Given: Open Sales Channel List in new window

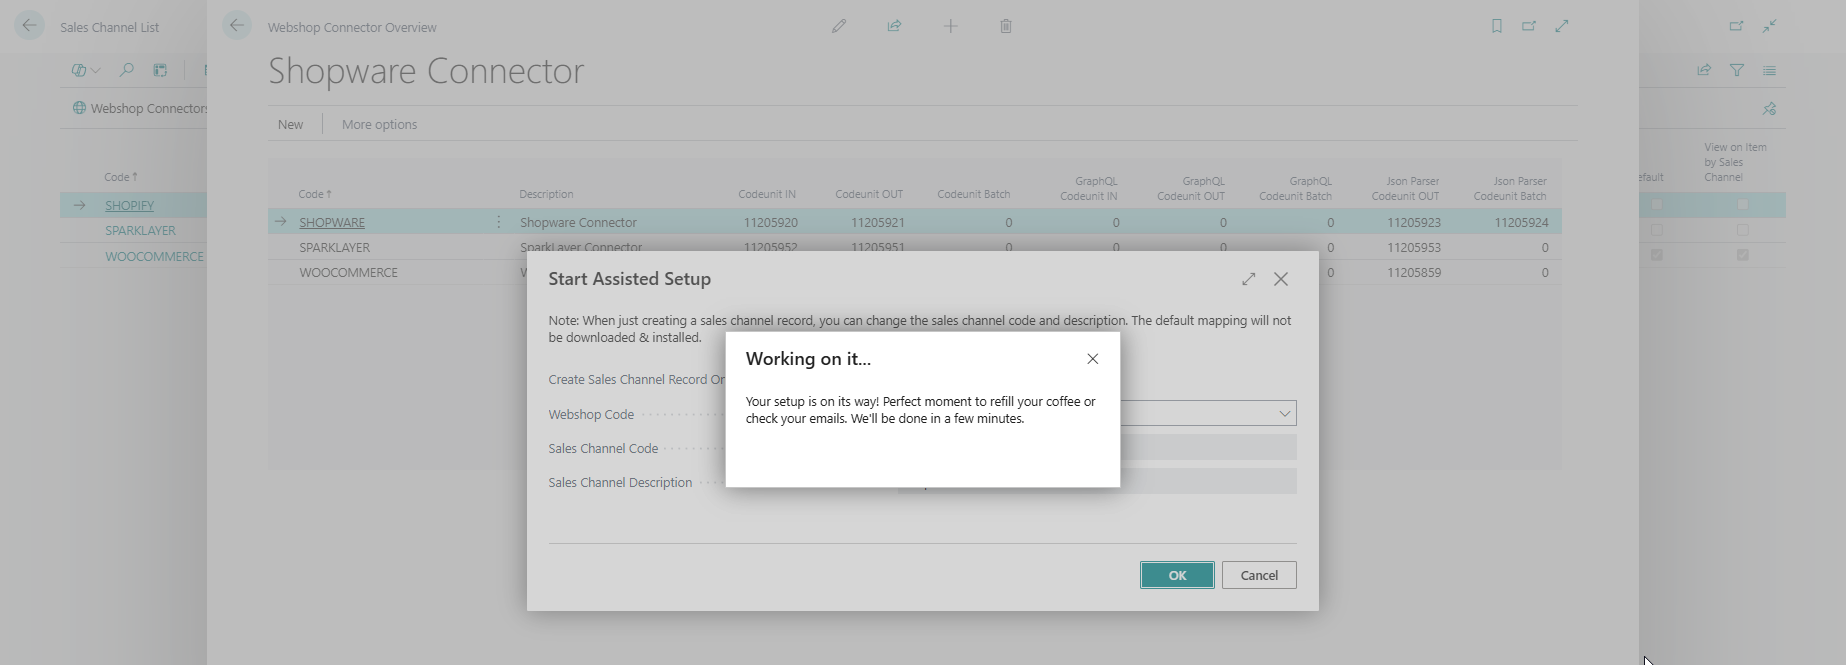Looking at the screenshot, I should pos(1736,26).
